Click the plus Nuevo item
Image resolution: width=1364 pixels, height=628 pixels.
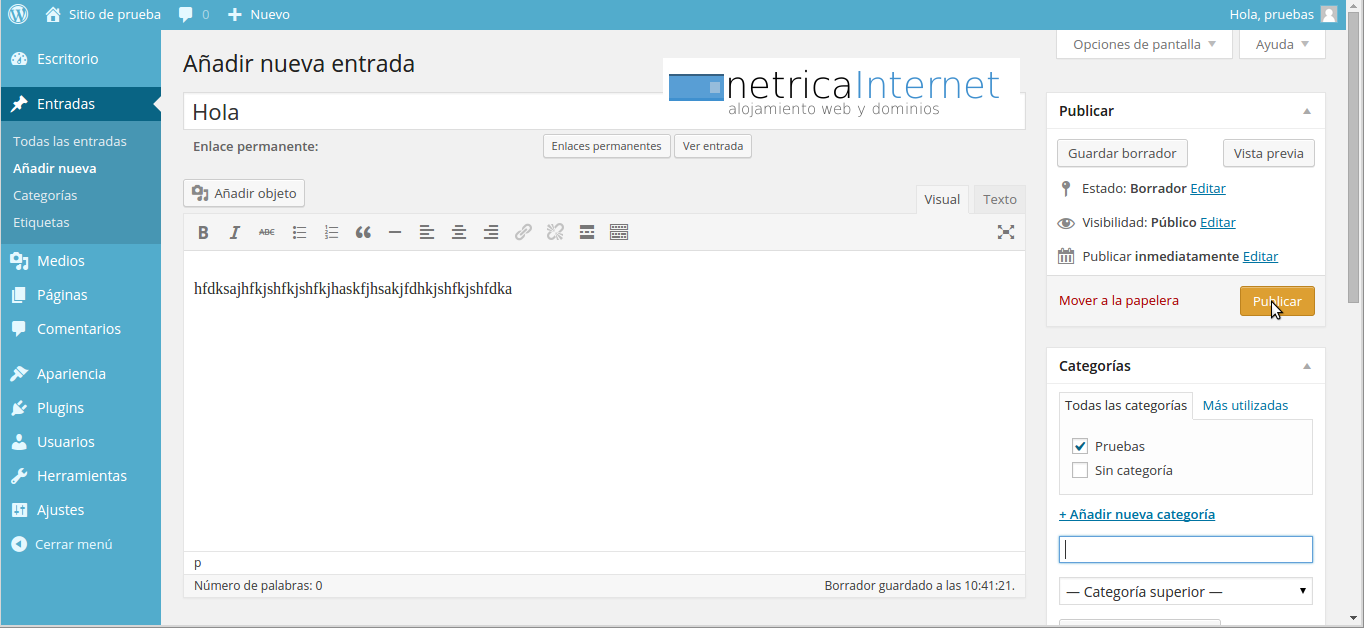[258, 14]
